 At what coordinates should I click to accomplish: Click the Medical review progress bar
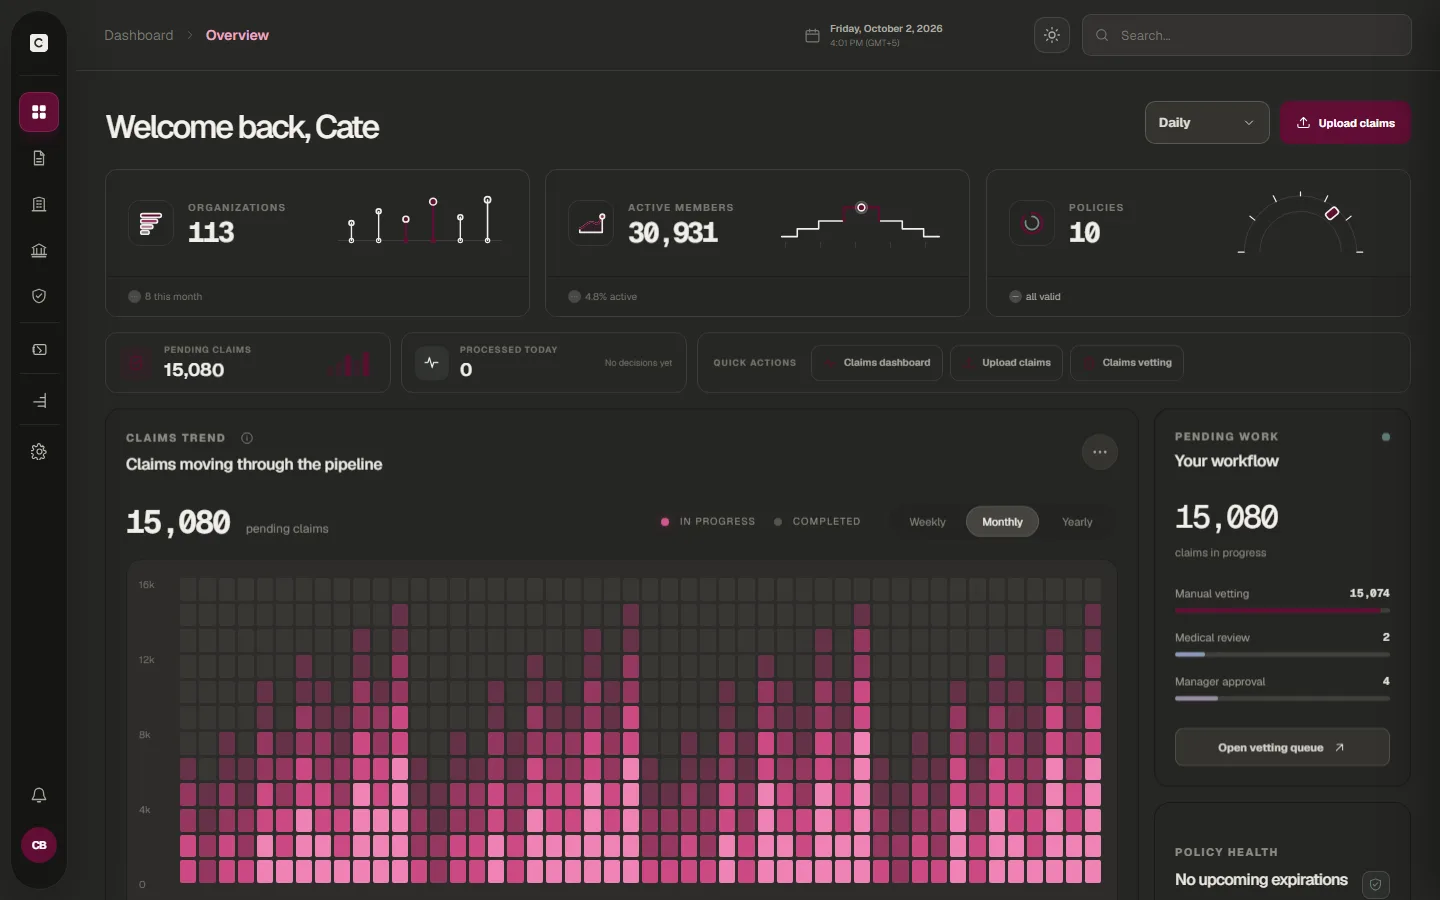[x=1282, y=654]
